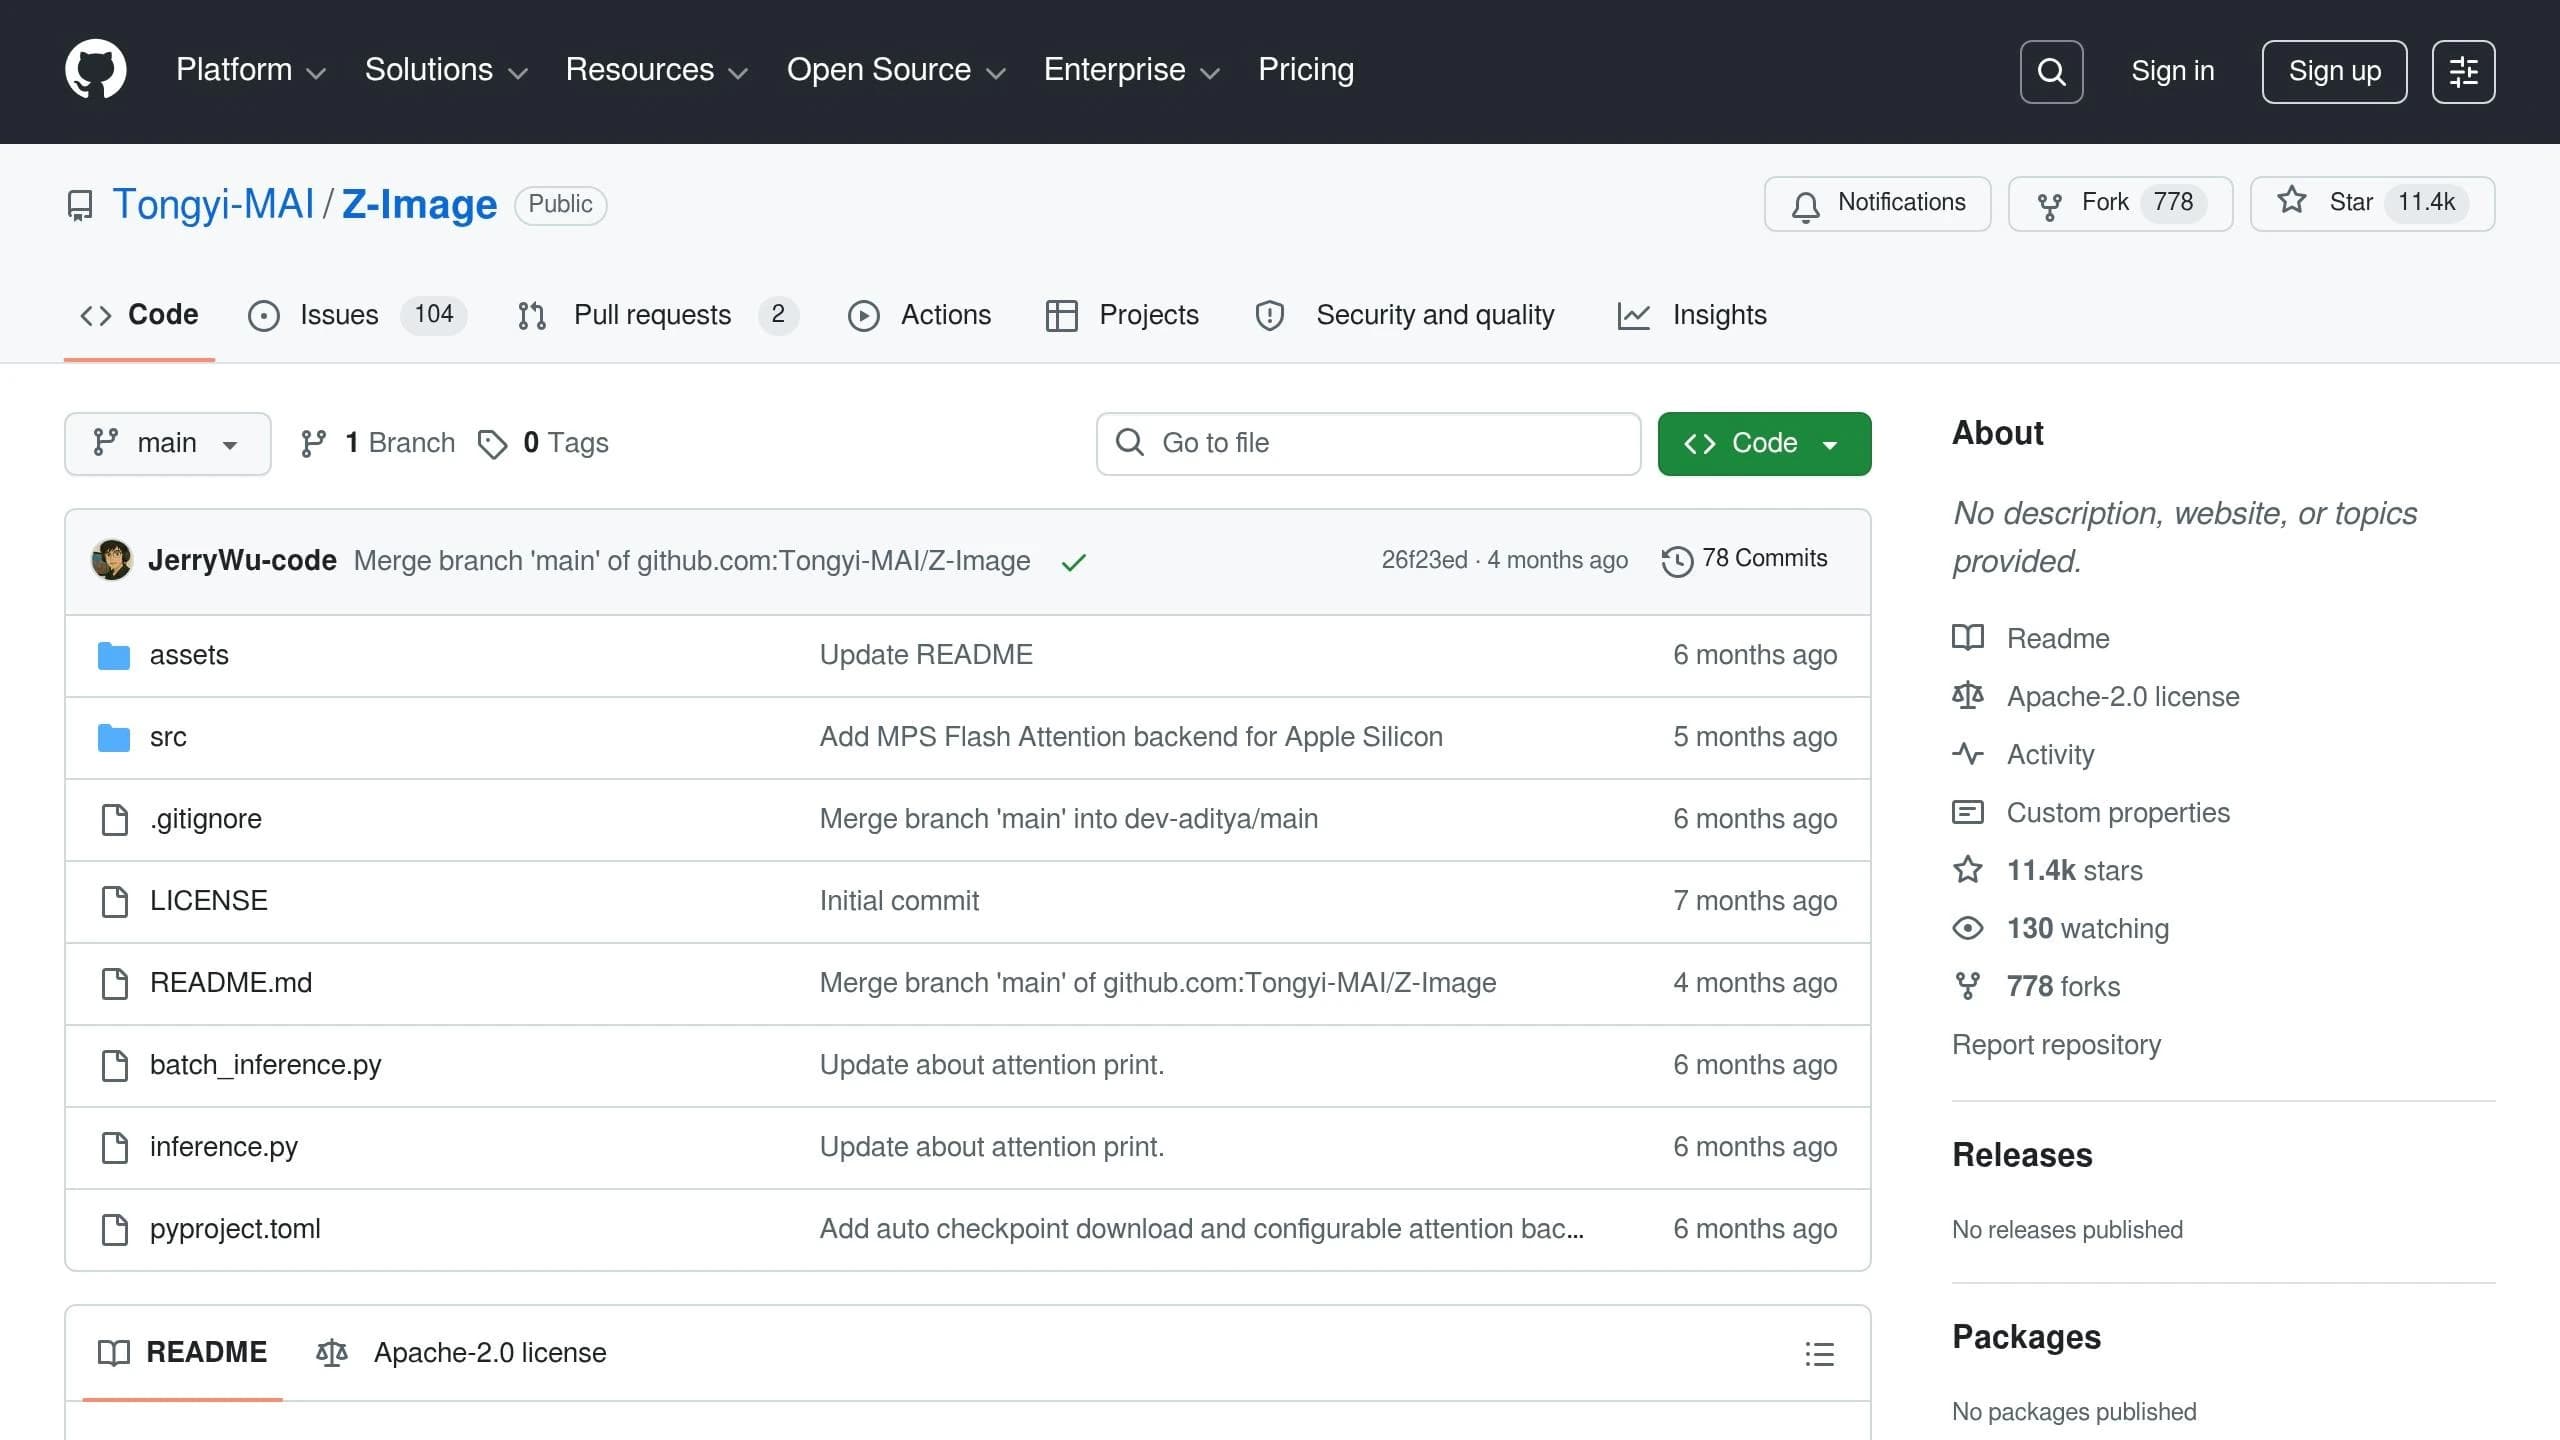The image size is (2560, 1440).
Task: Click the pulse icon beside Activity
Action: (1968, 754)
